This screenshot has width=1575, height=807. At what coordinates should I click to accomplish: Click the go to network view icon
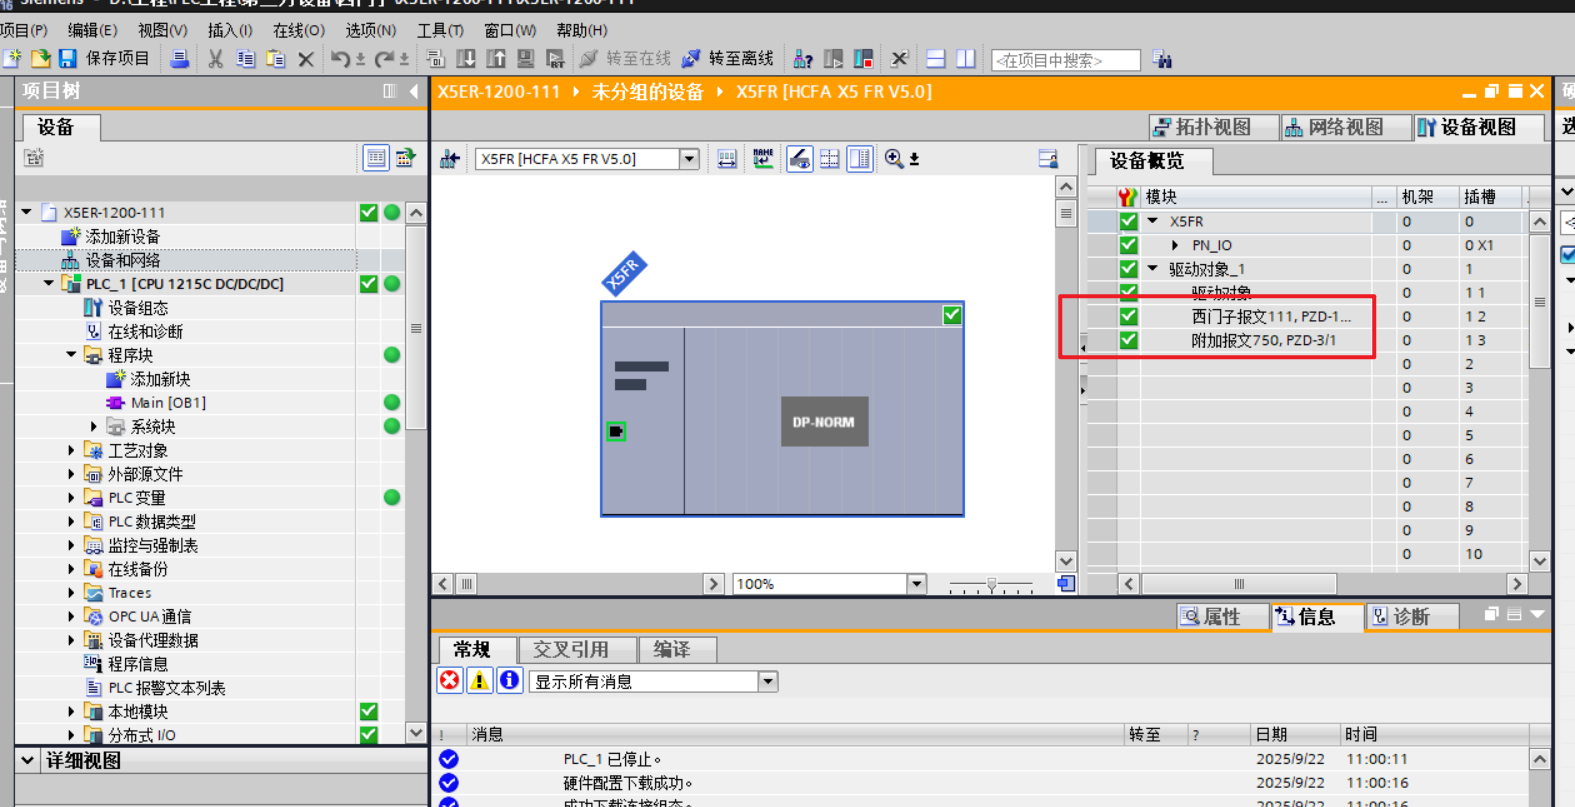(450, 159)
